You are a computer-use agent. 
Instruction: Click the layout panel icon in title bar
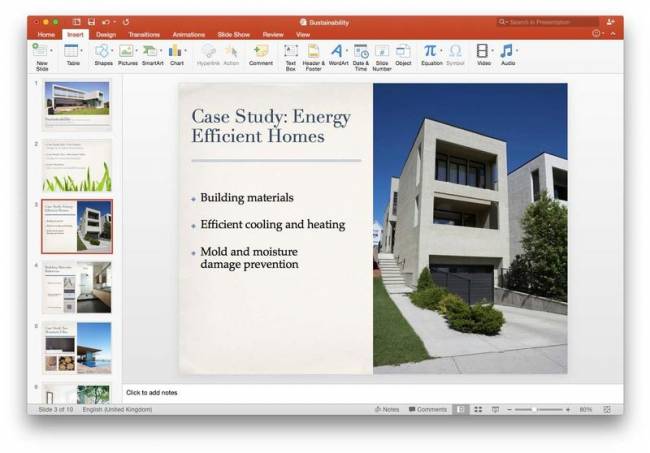point(76,22)
